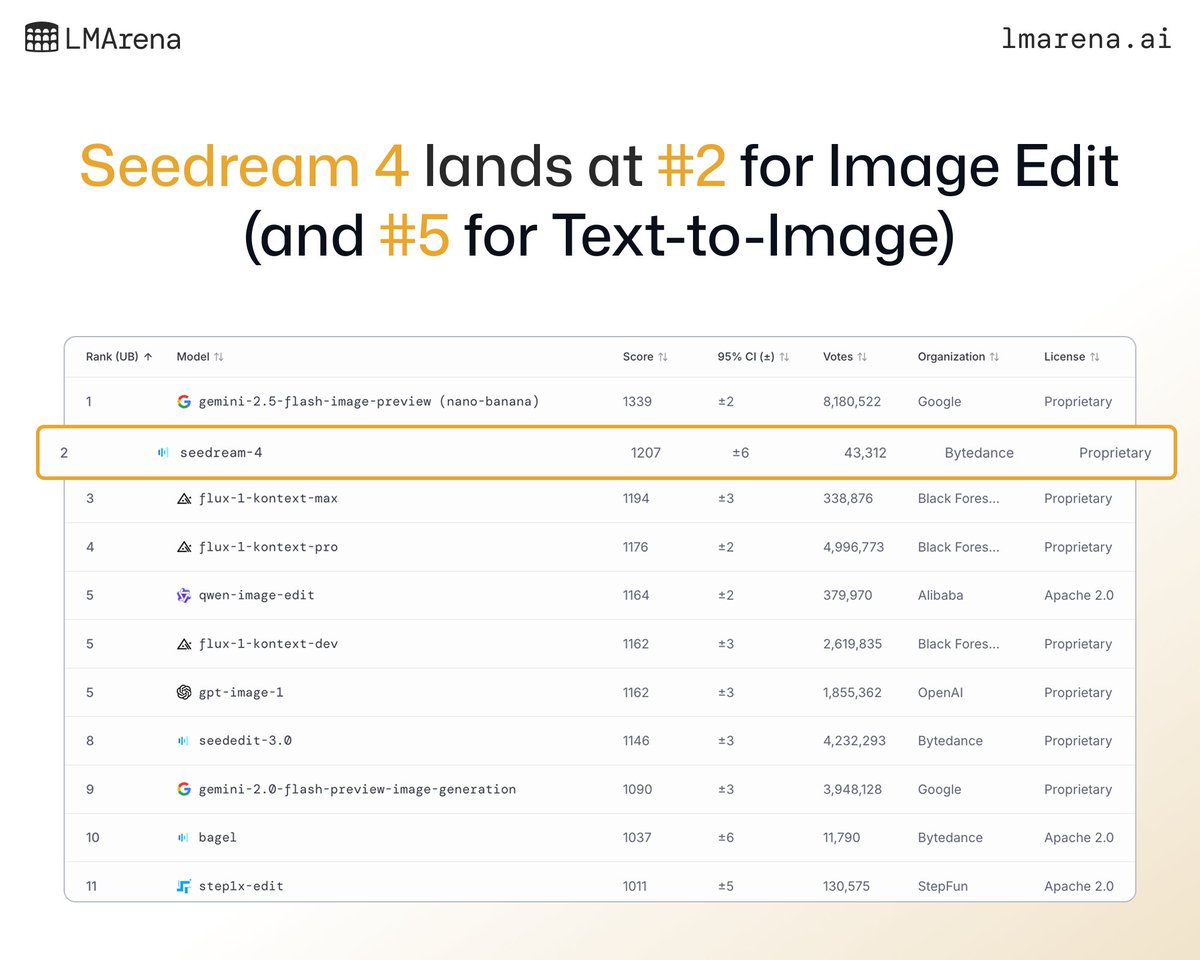Viewport: 1200px width, 960px height.
Task: Click the rank number 11 cell
Action: coord(92,886)
